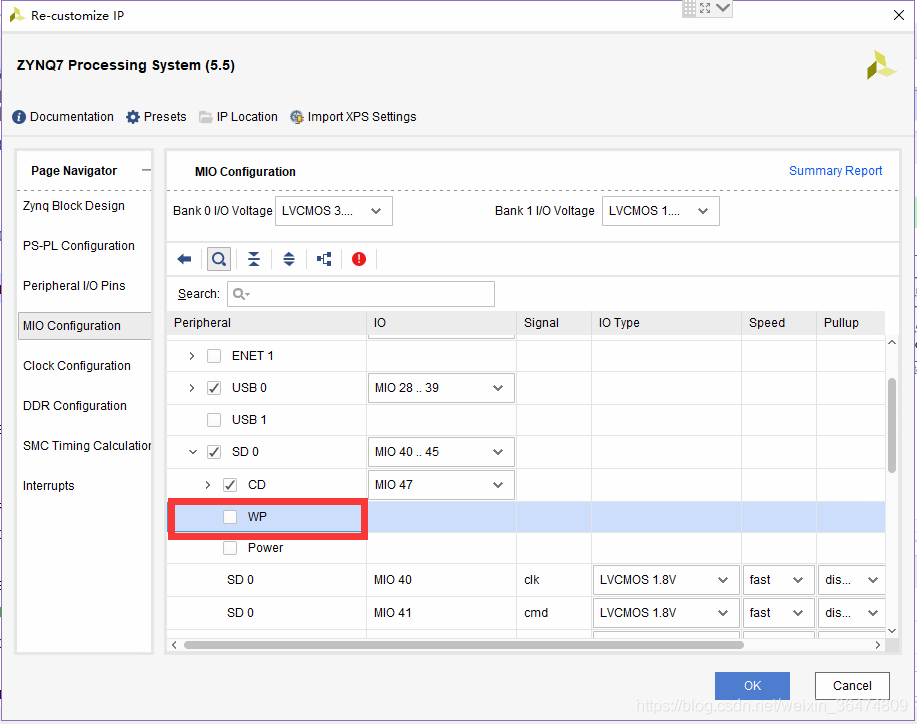Click the expand all toolbar icon
The image size is (917, 724).
289,259
